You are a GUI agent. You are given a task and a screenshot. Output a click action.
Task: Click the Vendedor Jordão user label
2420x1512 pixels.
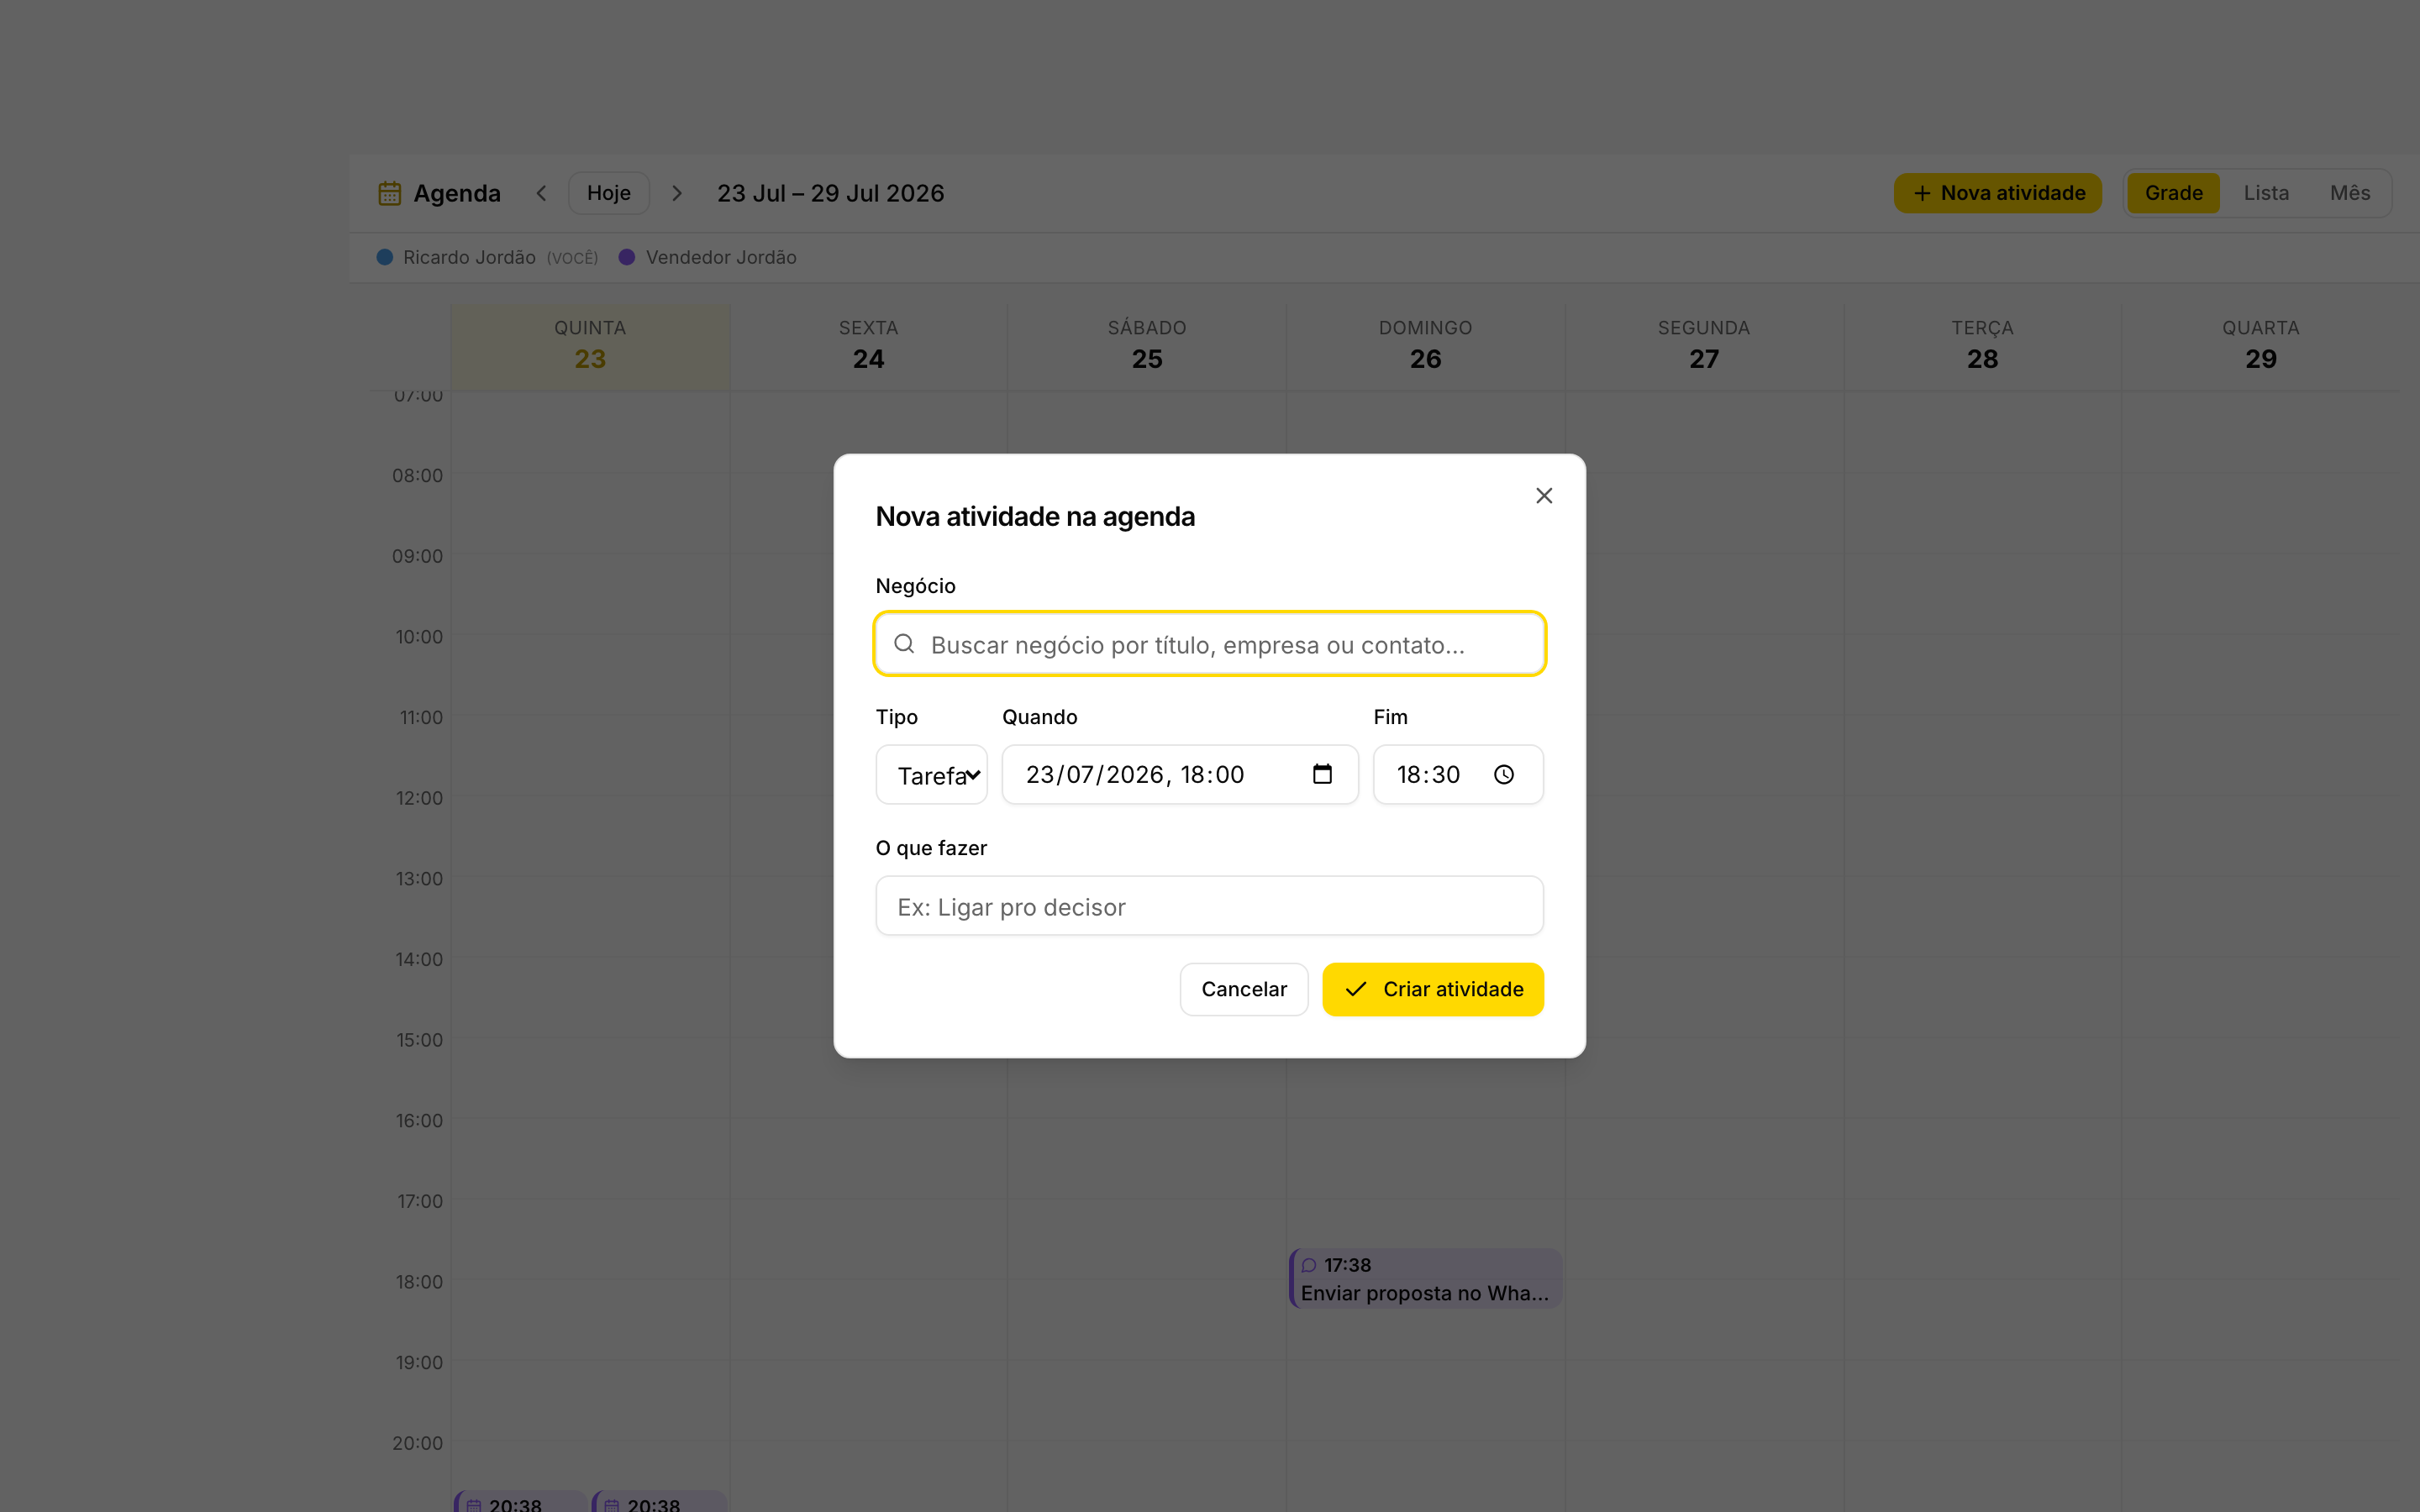pos(721,257)
